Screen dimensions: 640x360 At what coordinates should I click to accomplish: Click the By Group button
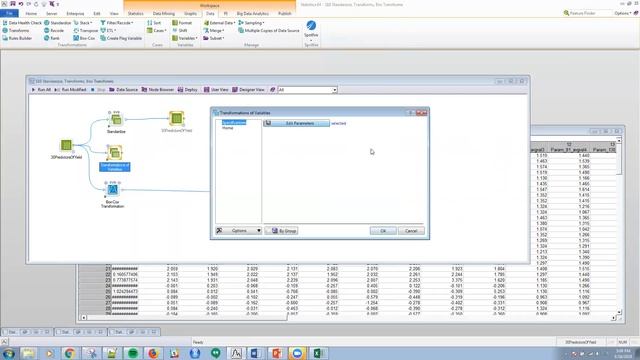point(282,231)
